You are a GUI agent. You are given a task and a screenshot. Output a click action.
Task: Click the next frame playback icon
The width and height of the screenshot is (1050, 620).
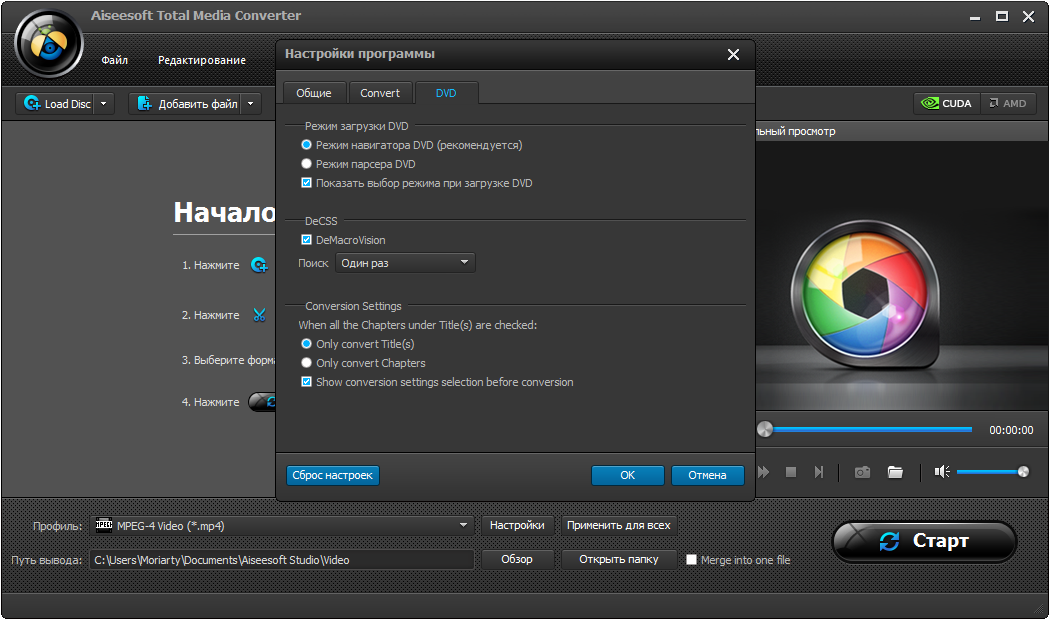coord(819,472)
